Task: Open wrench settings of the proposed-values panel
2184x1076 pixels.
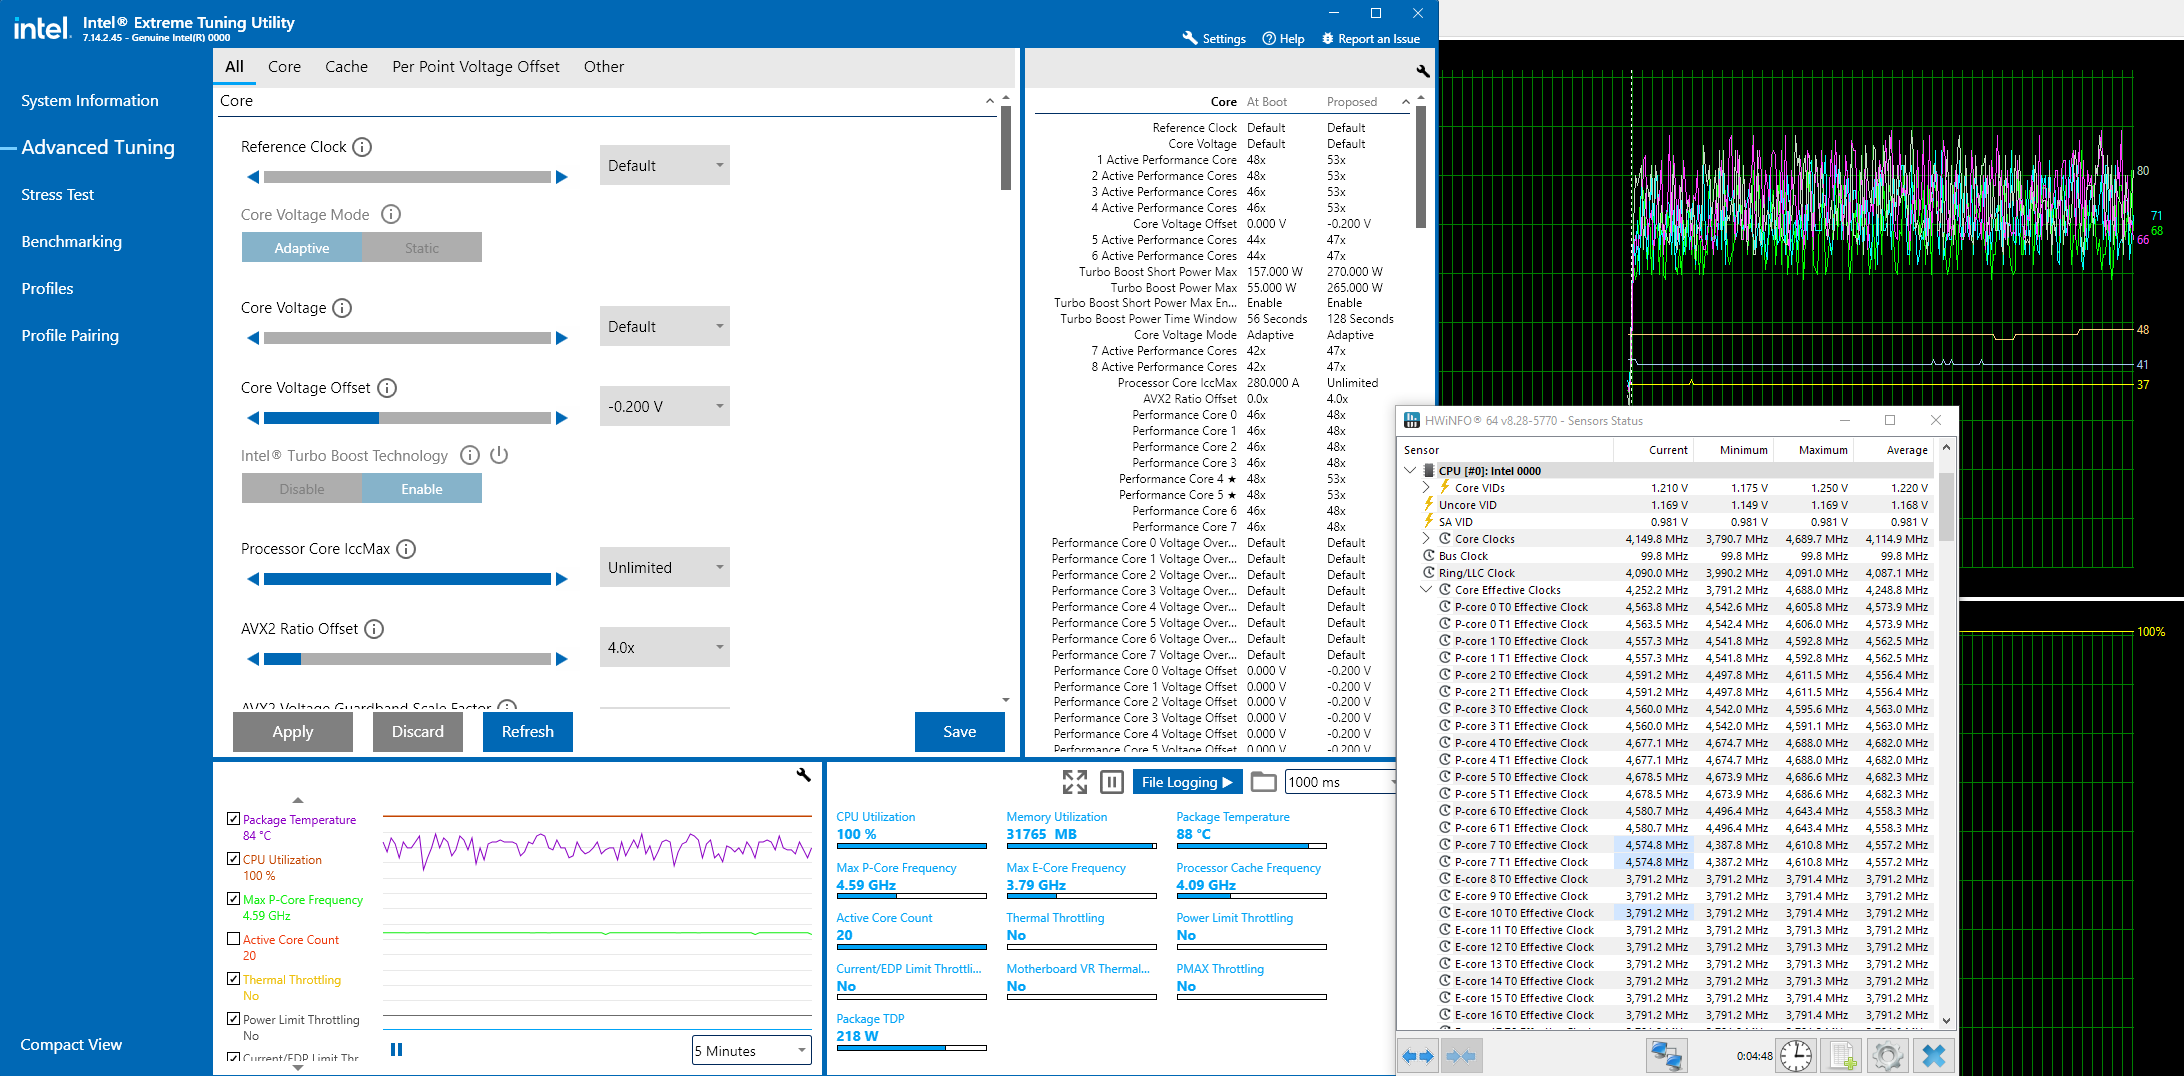Action: click(1422, 71)
